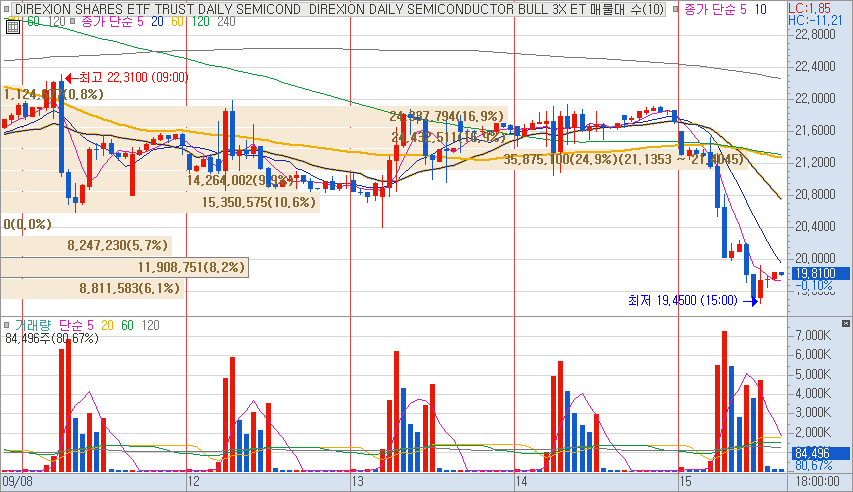Click the 거래량 volume indicator label
This screenshot has height=492, width=853.
[x=33, y=325]
